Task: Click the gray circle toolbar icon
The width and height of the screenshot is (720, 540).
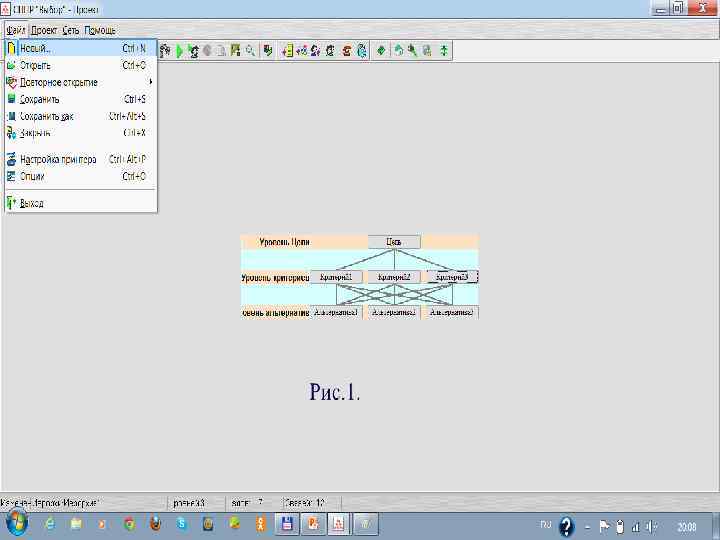Action: [207, 51]
